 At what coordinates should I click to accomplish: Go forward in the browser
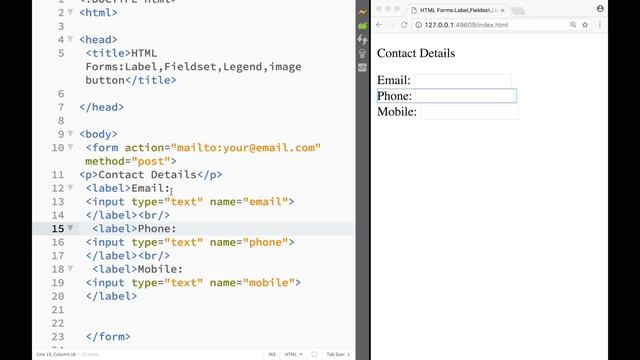pos(391,25)
